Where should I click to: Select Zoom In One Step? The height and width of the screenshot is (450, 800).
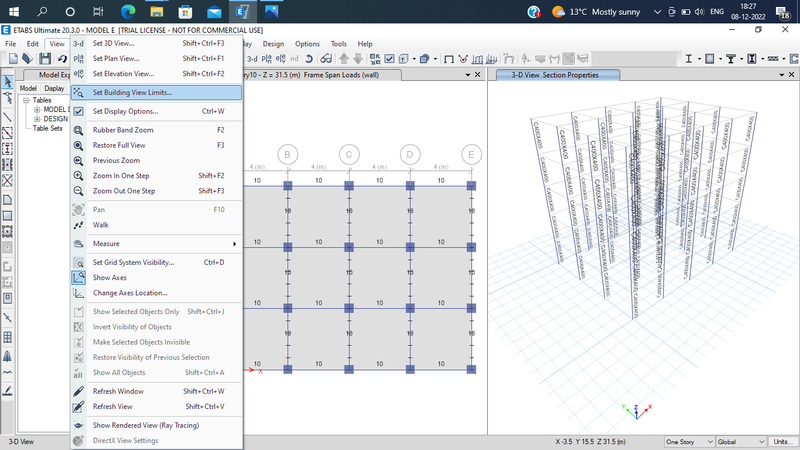click(x=157, y=176)
